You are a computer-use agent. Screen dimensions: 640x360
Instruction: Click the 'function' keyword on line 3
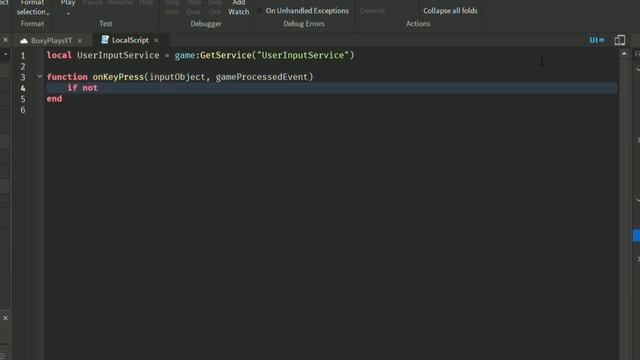(67, 77)
